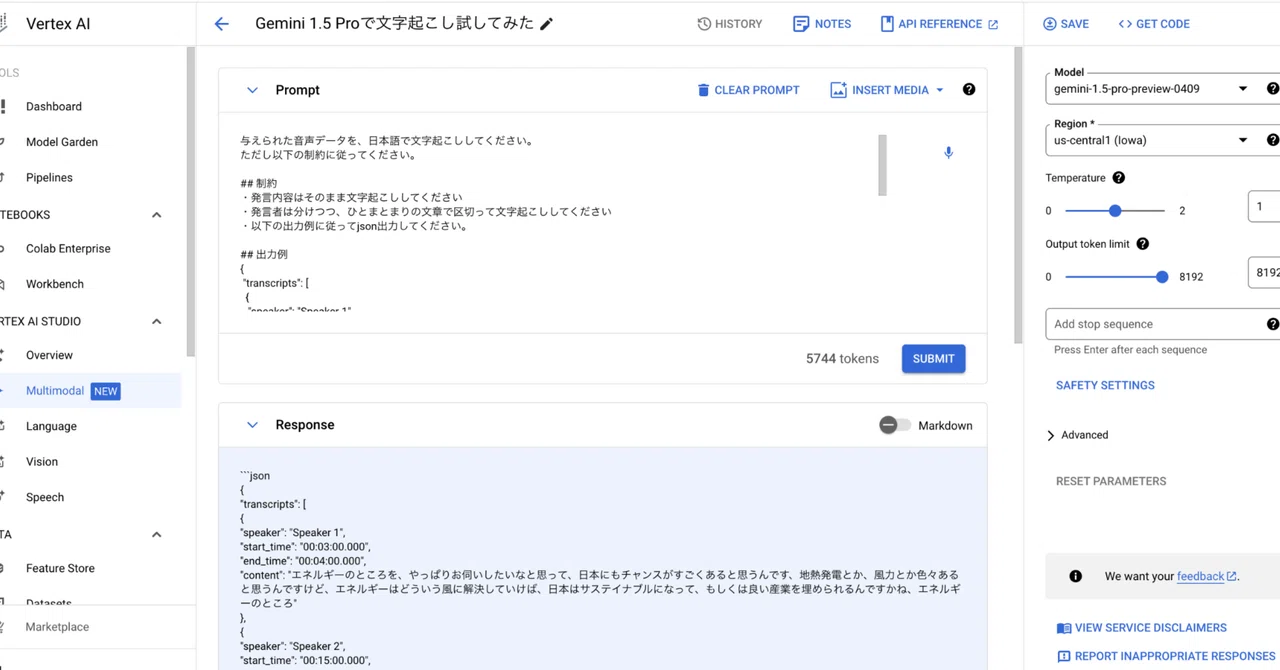Adjust the Temperature slider
Image resolution: width=1280 pixels, height=670 pixels.
[1115, 211]
